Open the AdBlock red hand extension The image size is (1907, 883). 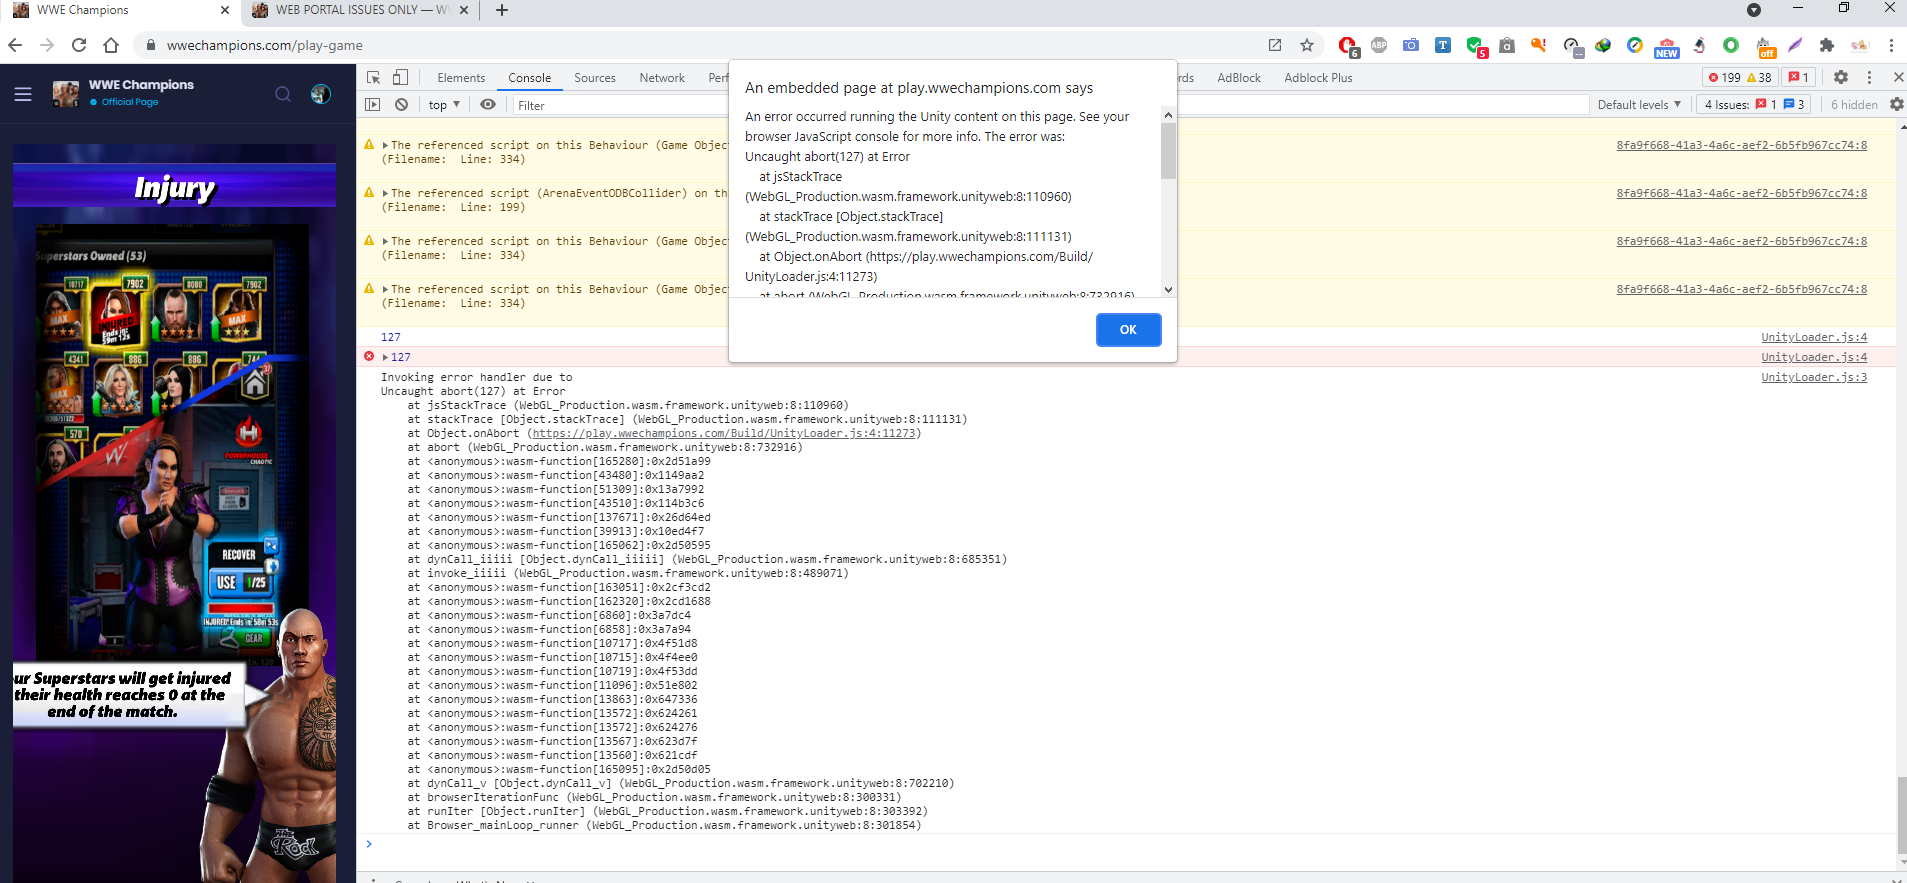coord(1348,46)
